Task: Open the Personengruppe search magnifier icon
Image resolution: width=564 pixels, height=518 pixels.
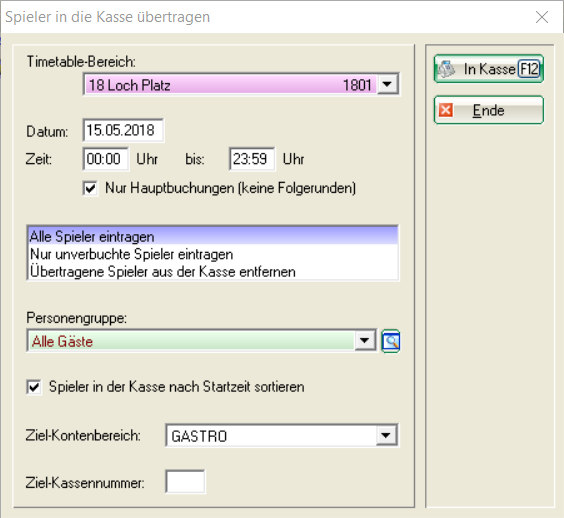Action: pos(391,341)
